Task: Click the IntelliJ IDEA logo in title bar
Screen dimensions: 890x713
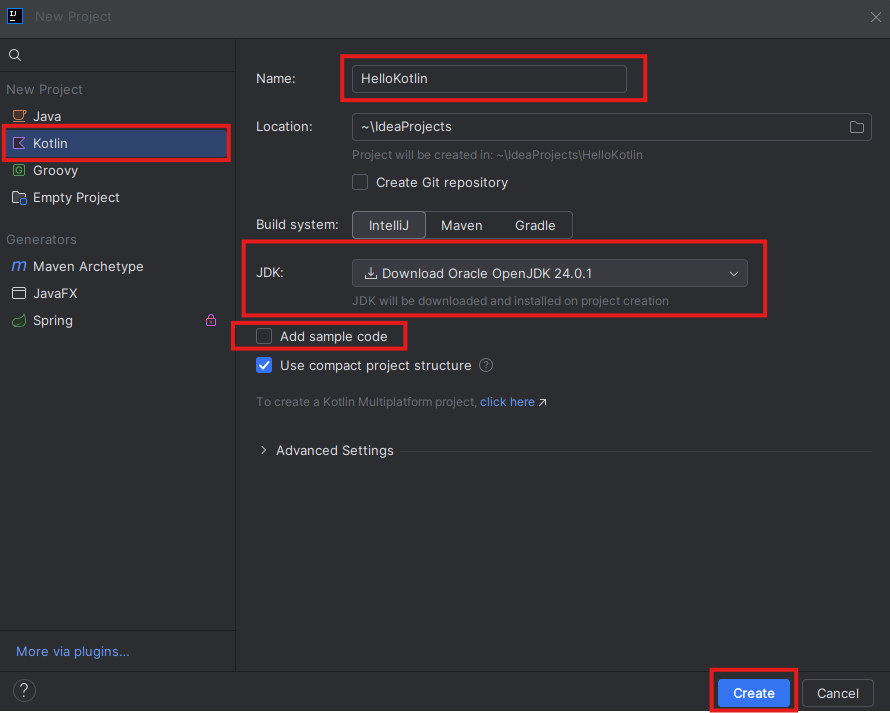Action: (15, 16)
